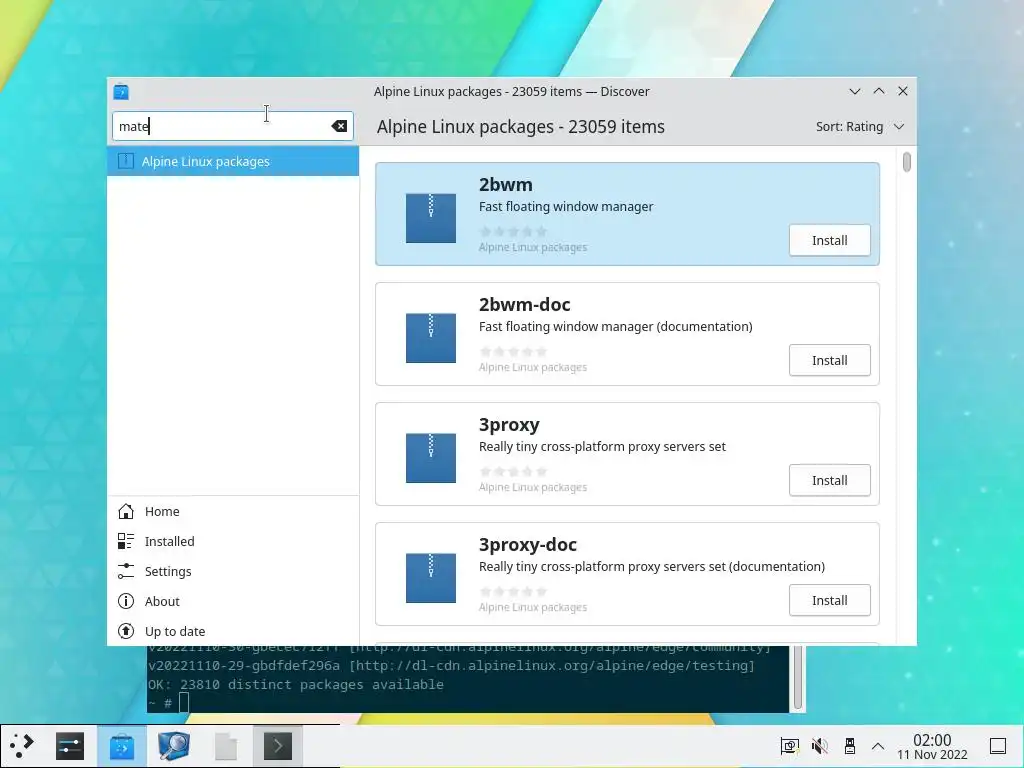Click the Alpine Linux packages category icon

[x=125, y=161]
